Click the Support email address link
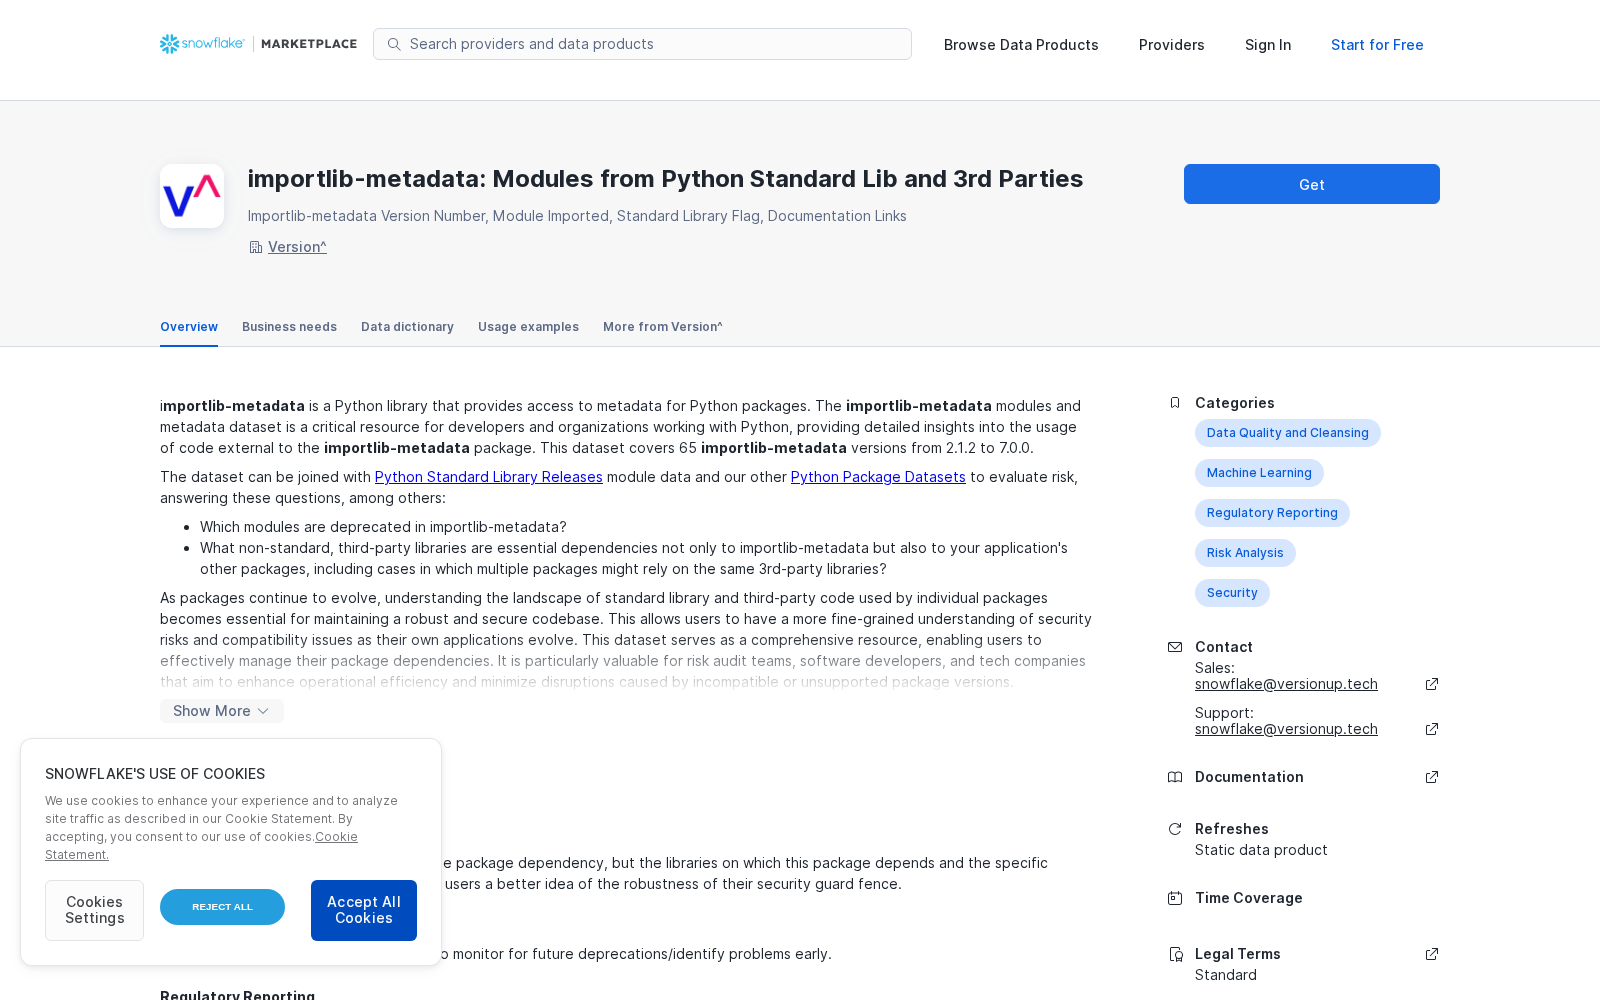Image resolution: width=1600 pixels, height=1000 pixels. coord(1286,729)
